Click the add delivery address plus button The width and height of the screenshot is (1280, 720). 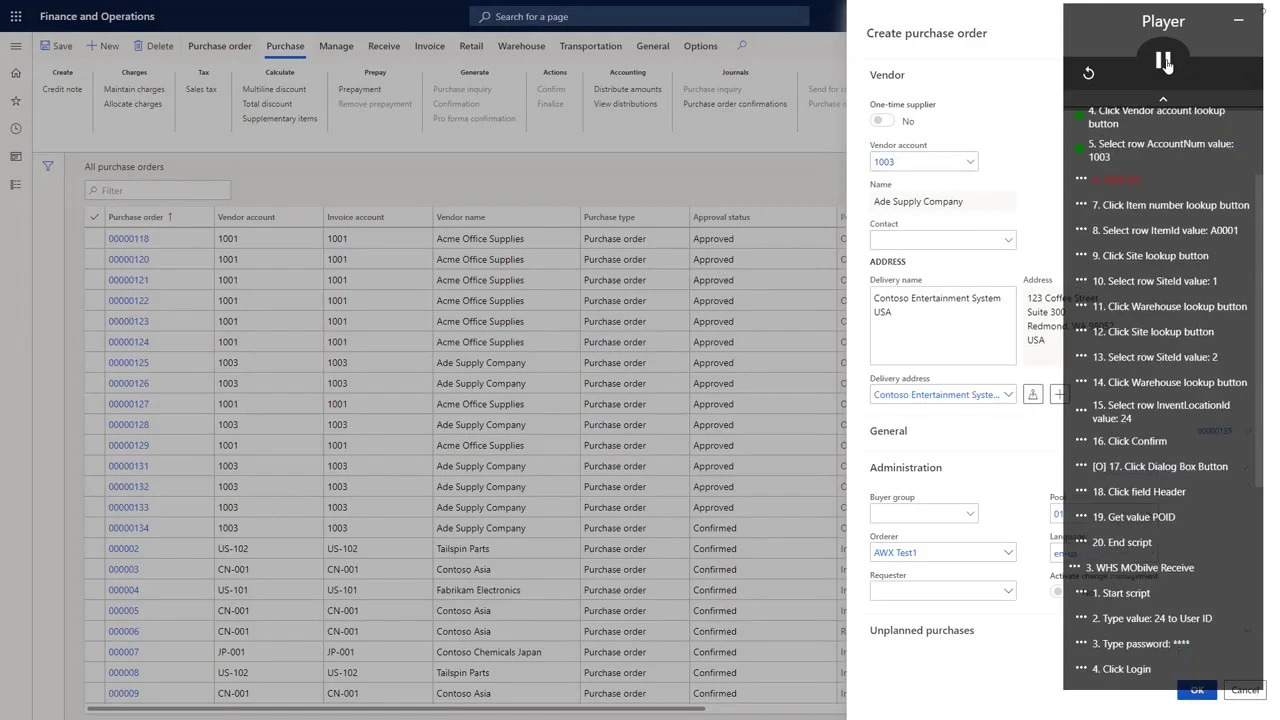[1059, 395]
